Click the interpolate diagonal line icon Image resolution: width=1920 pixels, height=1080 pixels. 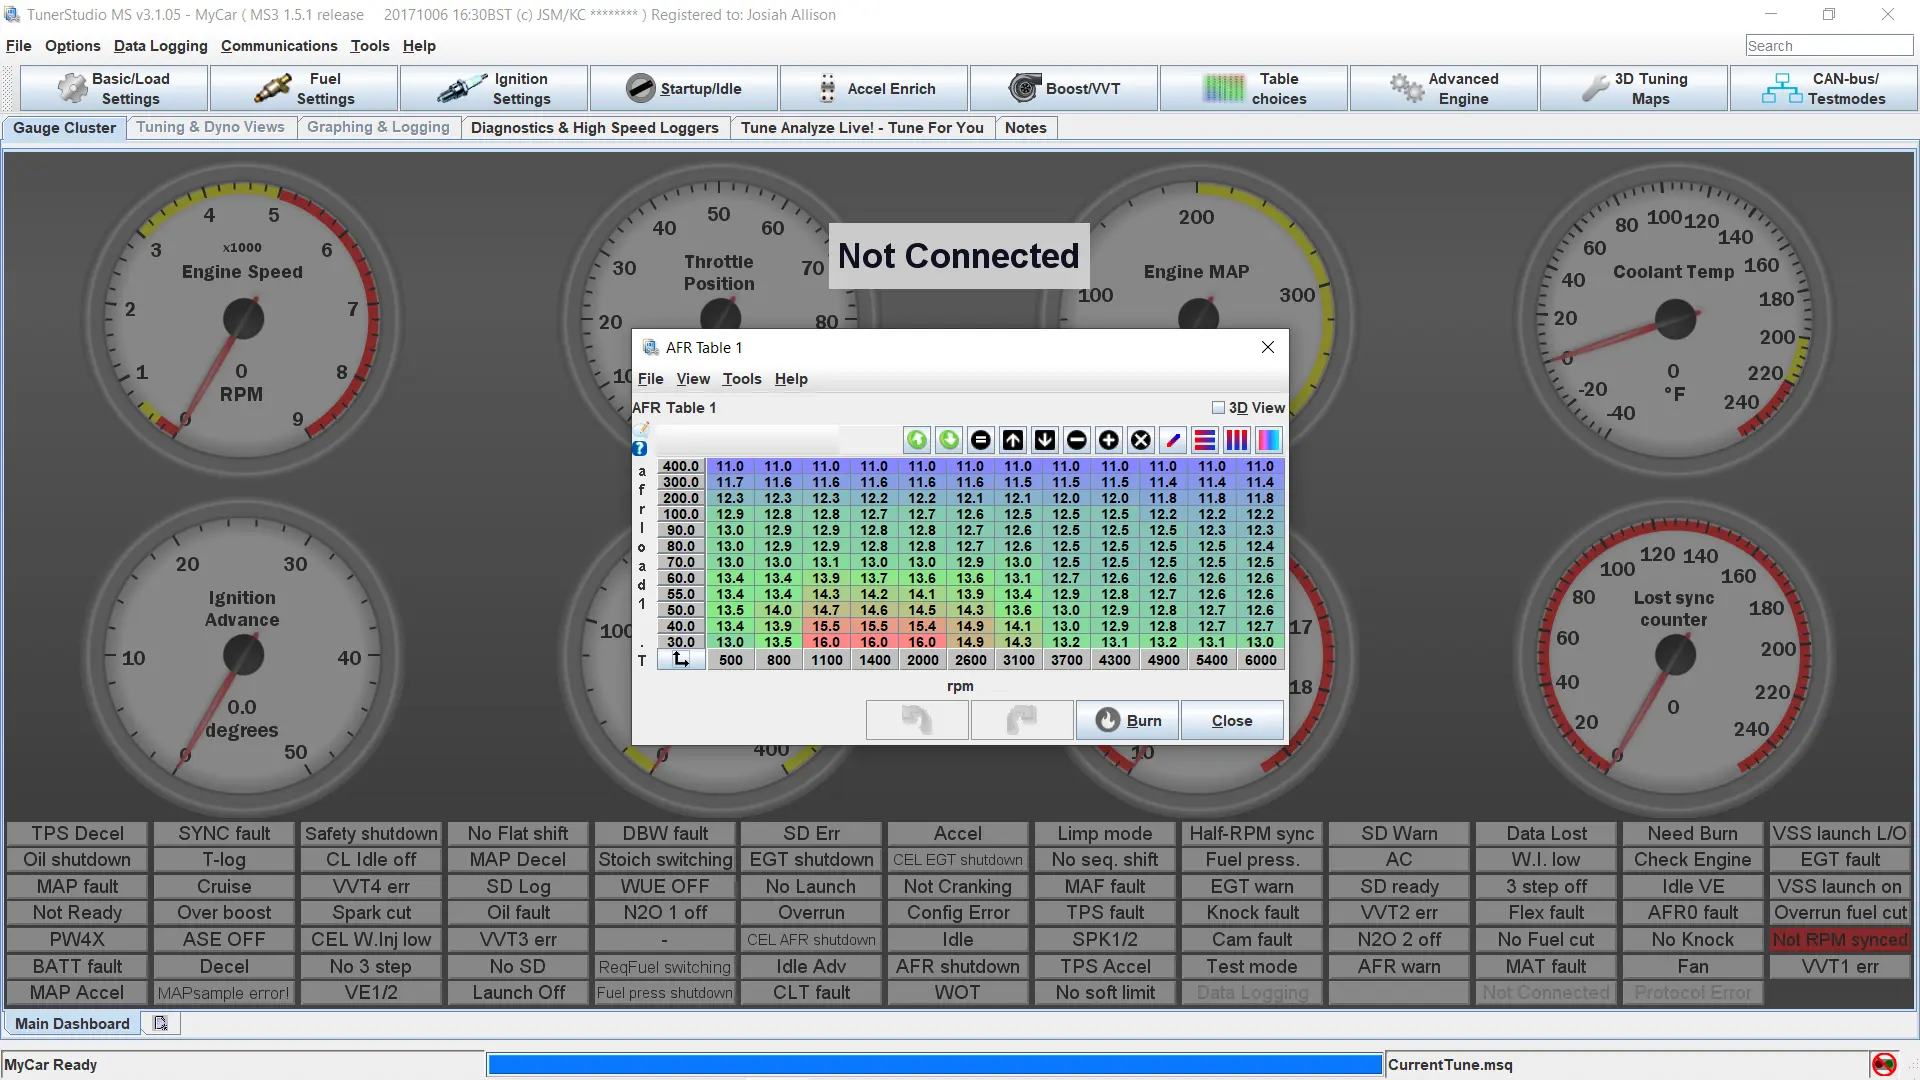pyautogui.click(x=1173, y=440)
